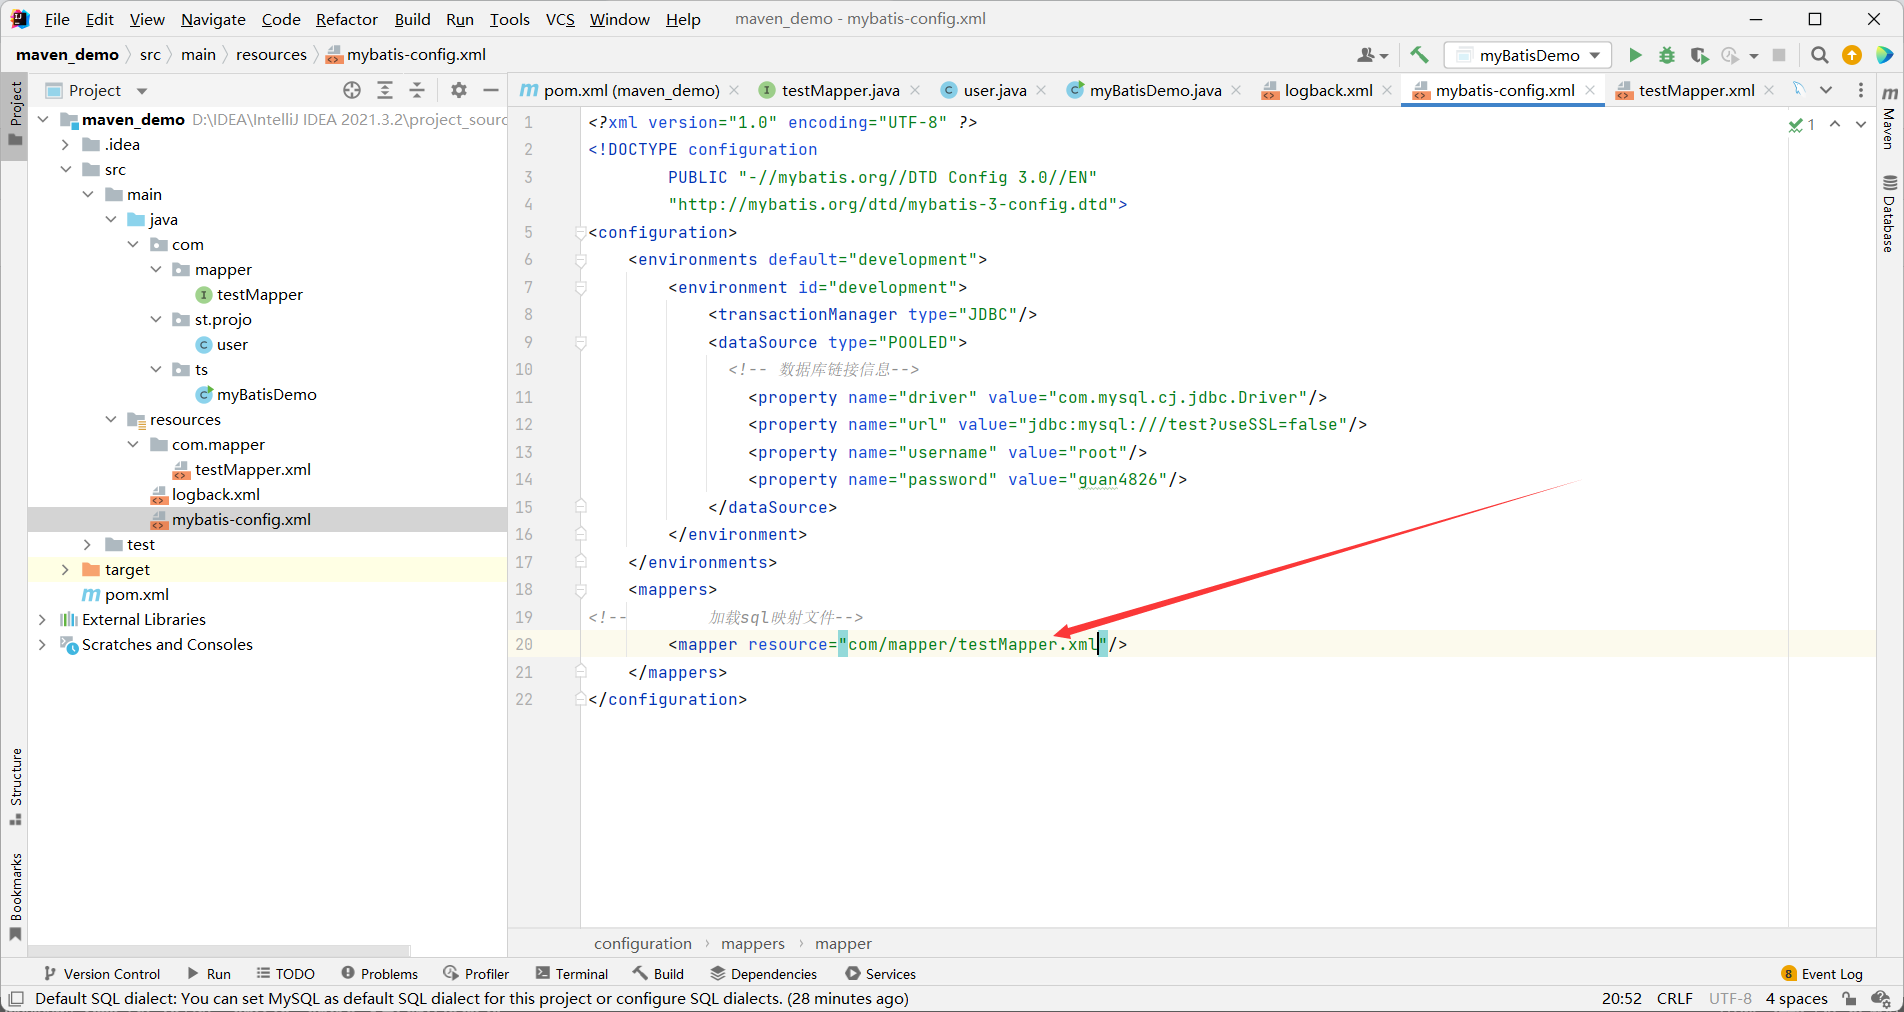This screenshot has width=1904, height=1012.
Task: Fold the configuration tag at line 5
Action: coord(580,232)
